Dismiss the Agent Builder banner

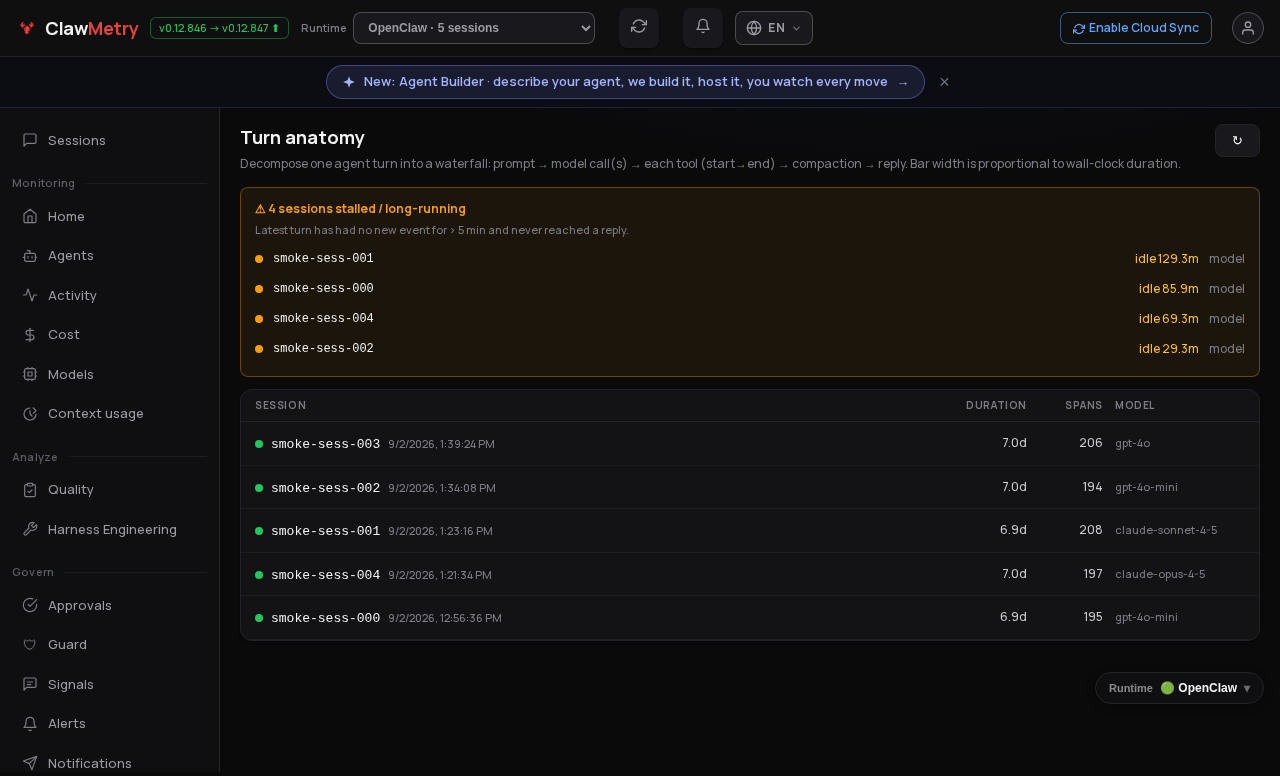point(944,82)
